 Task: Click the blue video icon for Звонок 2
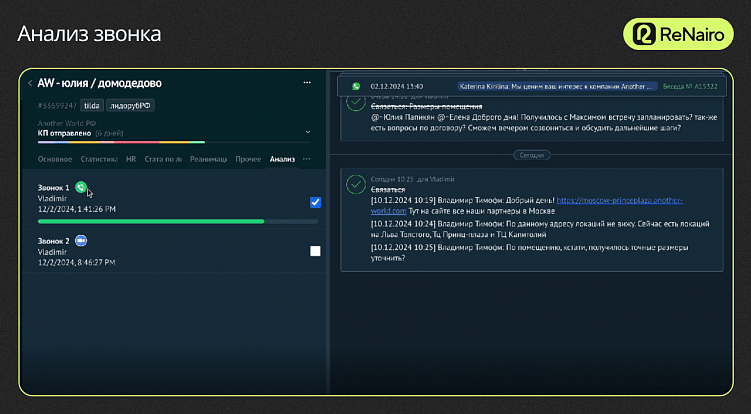point(81,241)
